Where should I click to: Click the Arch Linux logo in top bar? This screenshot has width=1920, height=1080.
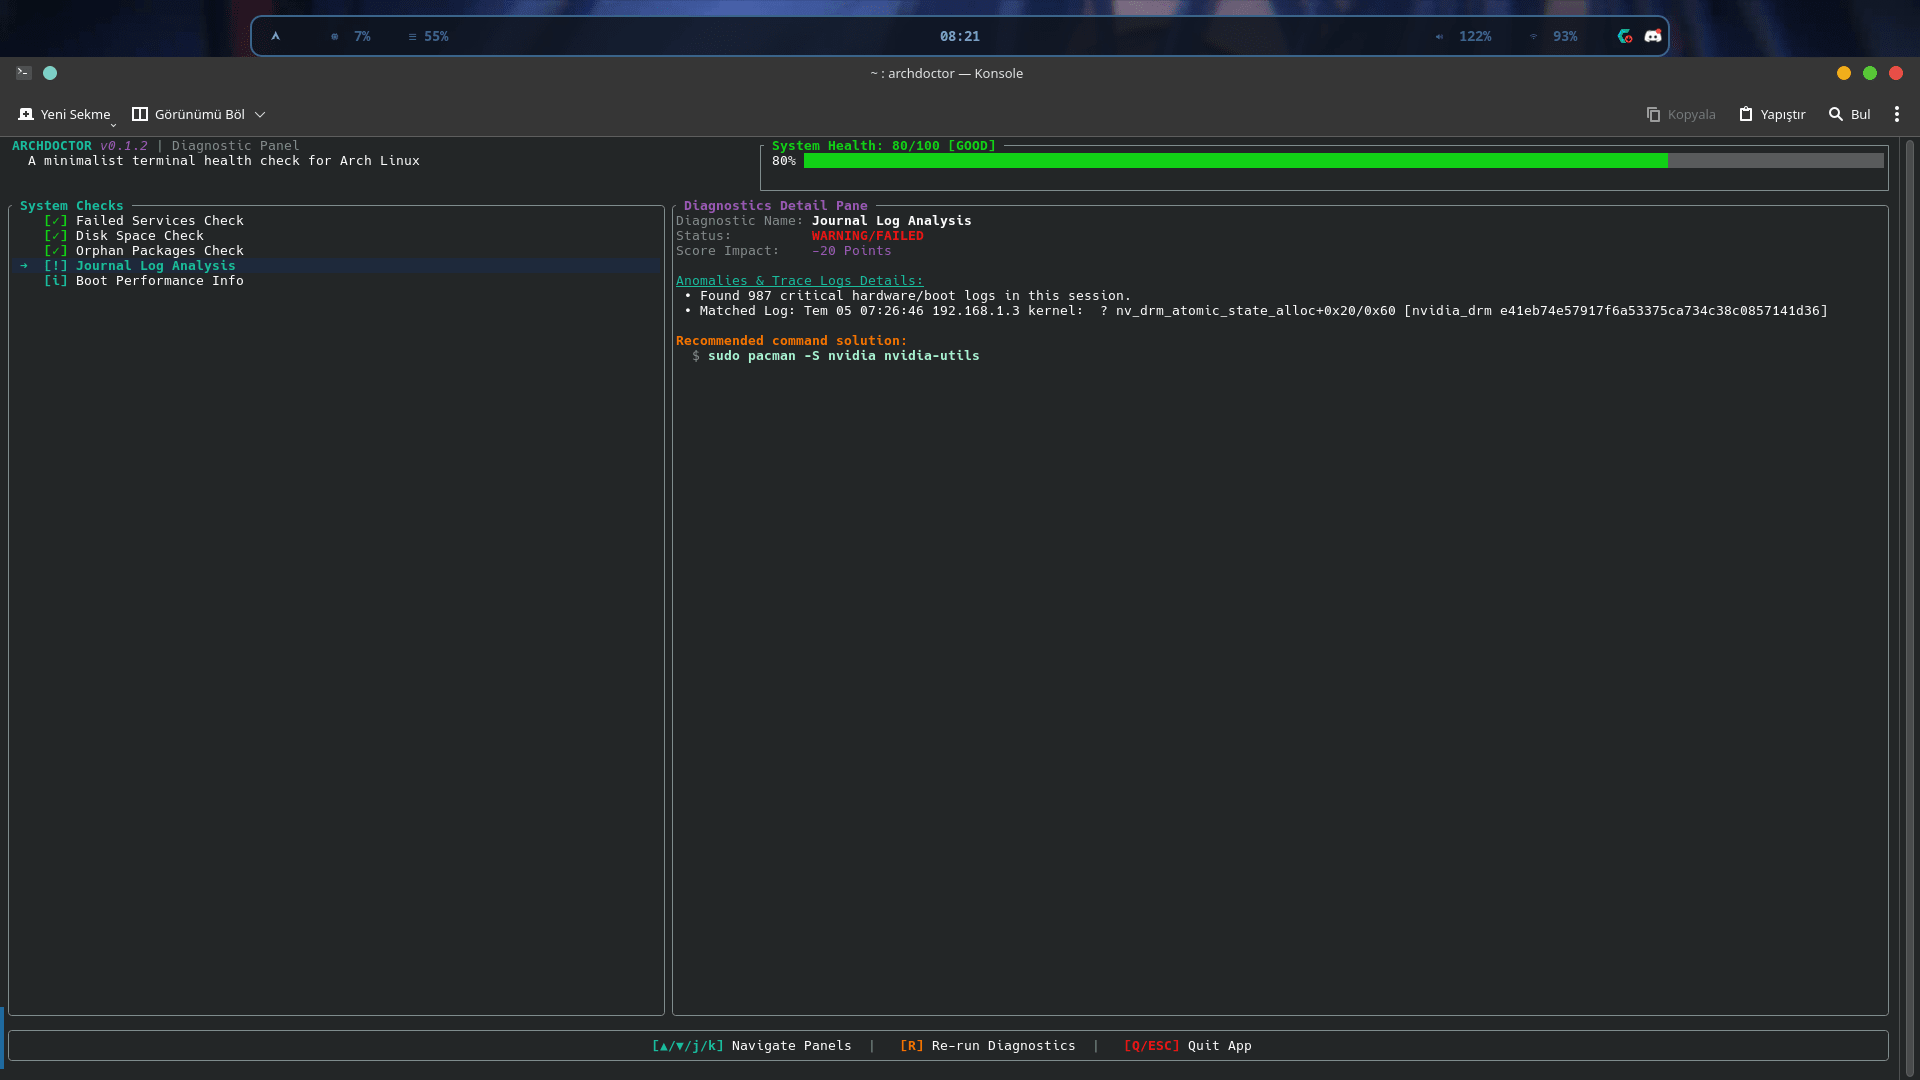pos(276,36)
